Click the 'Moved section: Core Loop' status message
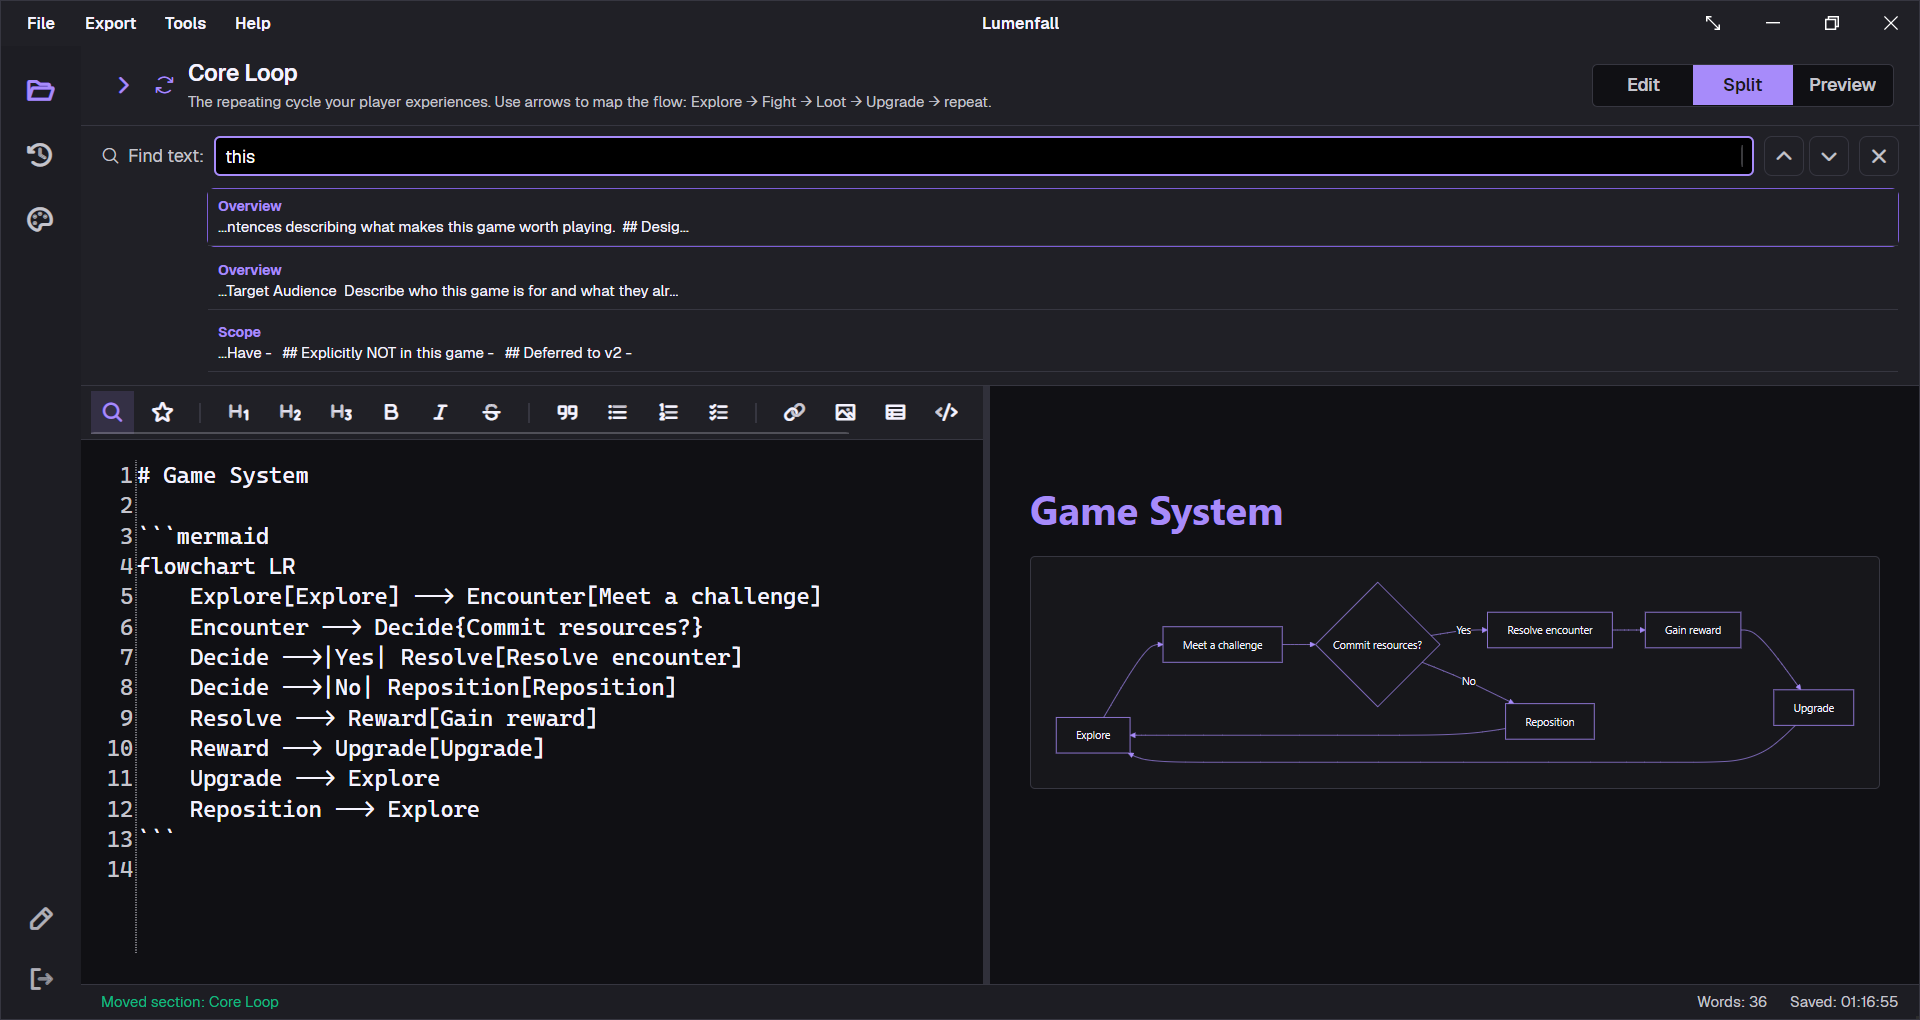The image size is (1920, 1020). coord(190,1002)
